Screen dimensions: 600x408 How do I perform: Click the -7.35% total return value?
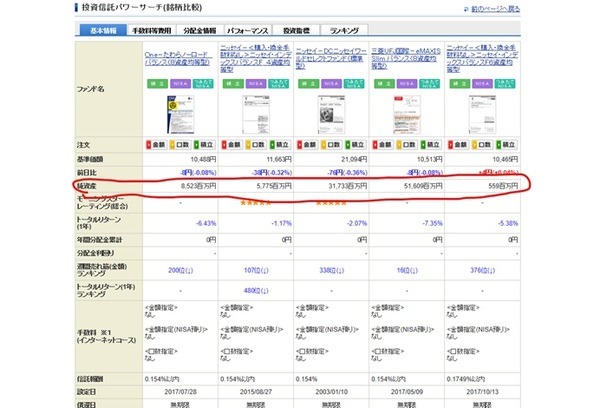[432, 223]
